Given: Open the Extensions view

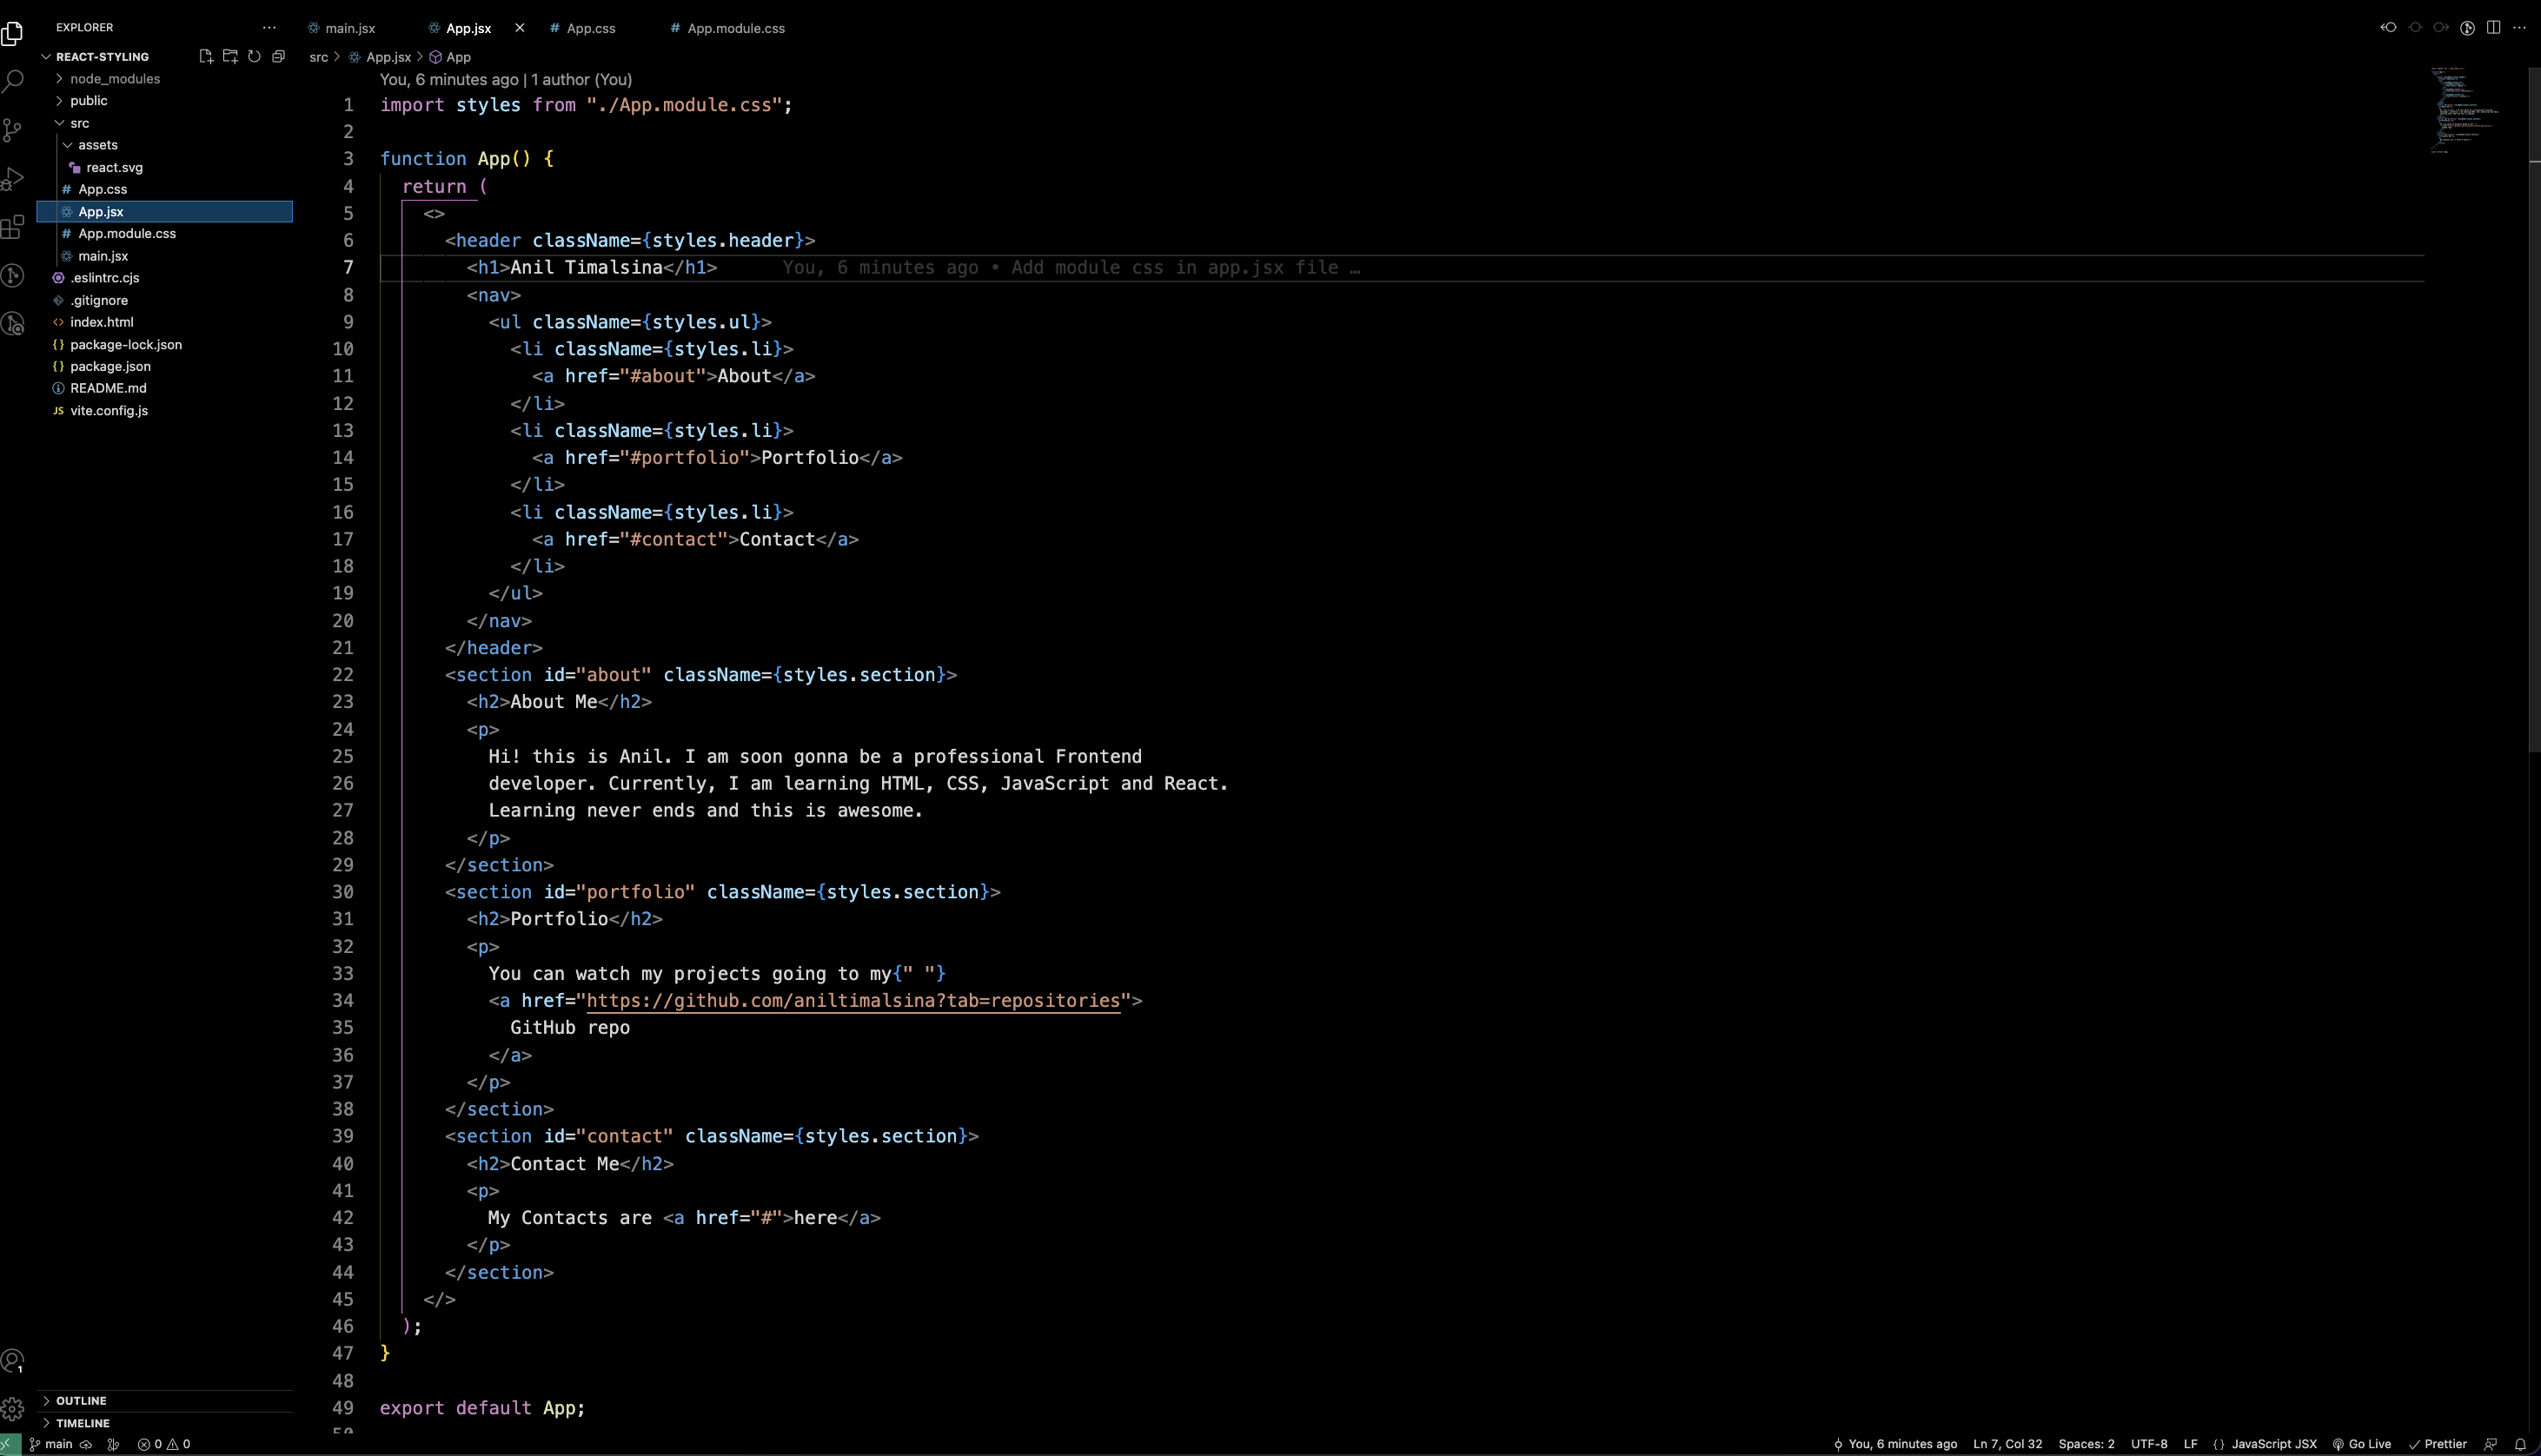Looking at the screenshot, I should (14, 227).
